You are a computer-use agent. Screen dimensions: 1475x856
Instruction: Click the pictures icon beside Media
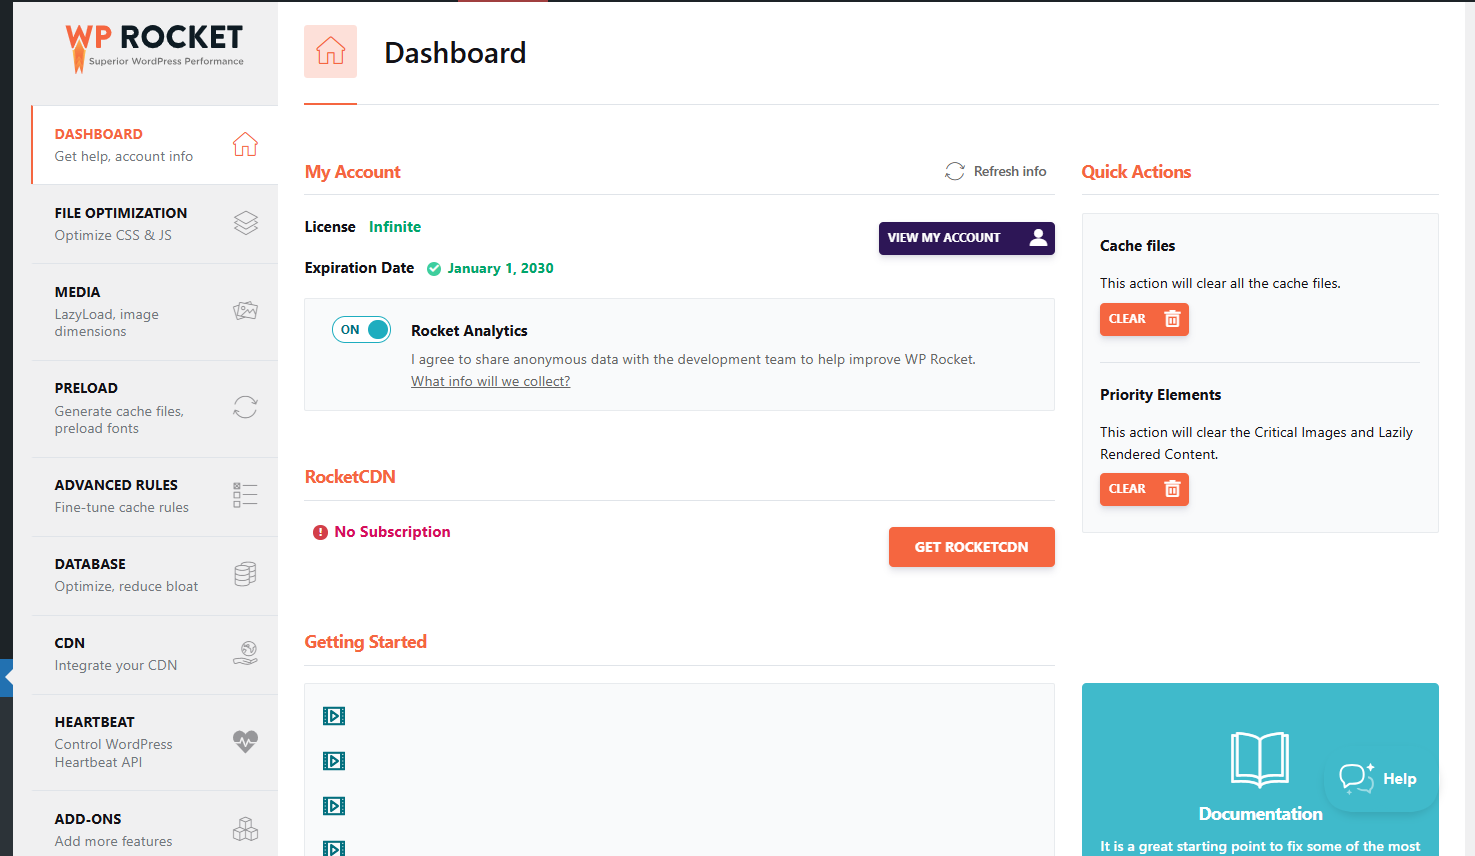[245, 311]
